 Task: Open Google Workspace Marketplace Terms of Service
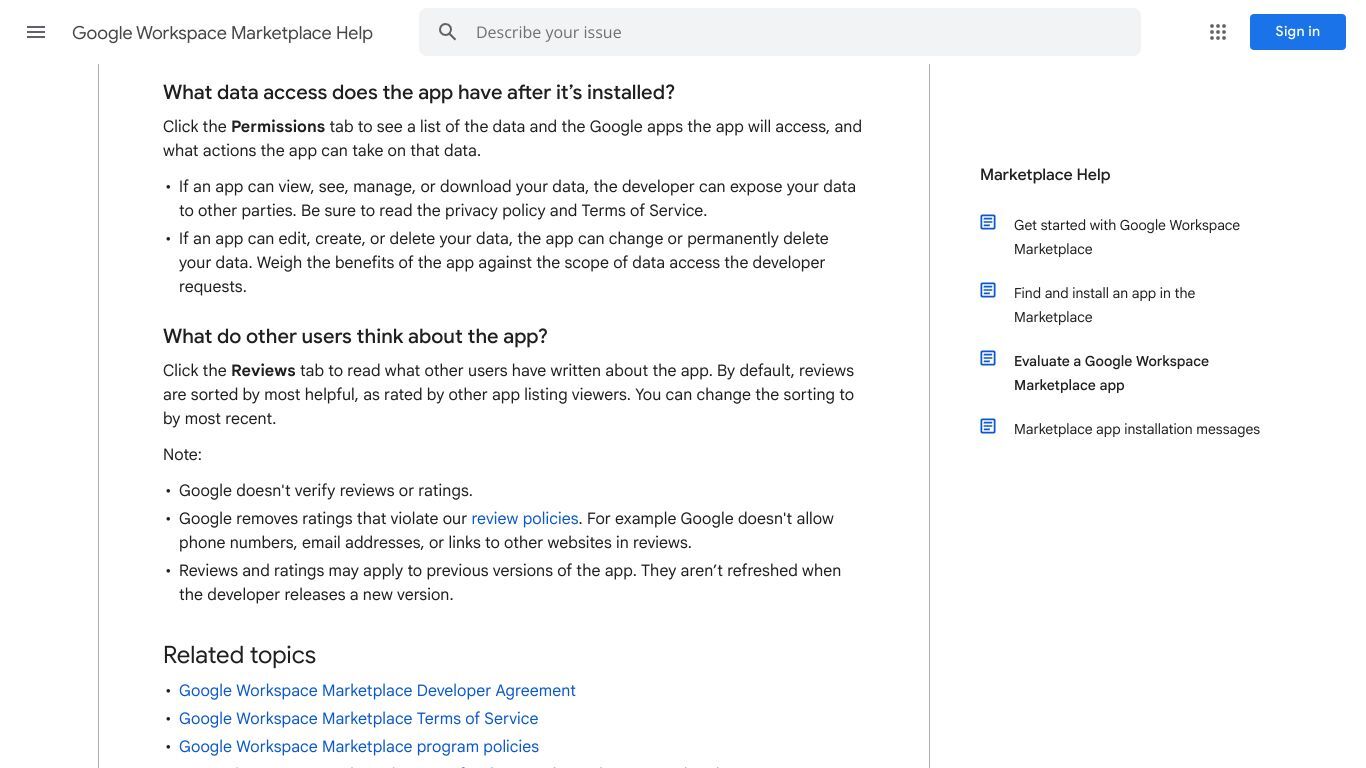(x=358, y=718)
